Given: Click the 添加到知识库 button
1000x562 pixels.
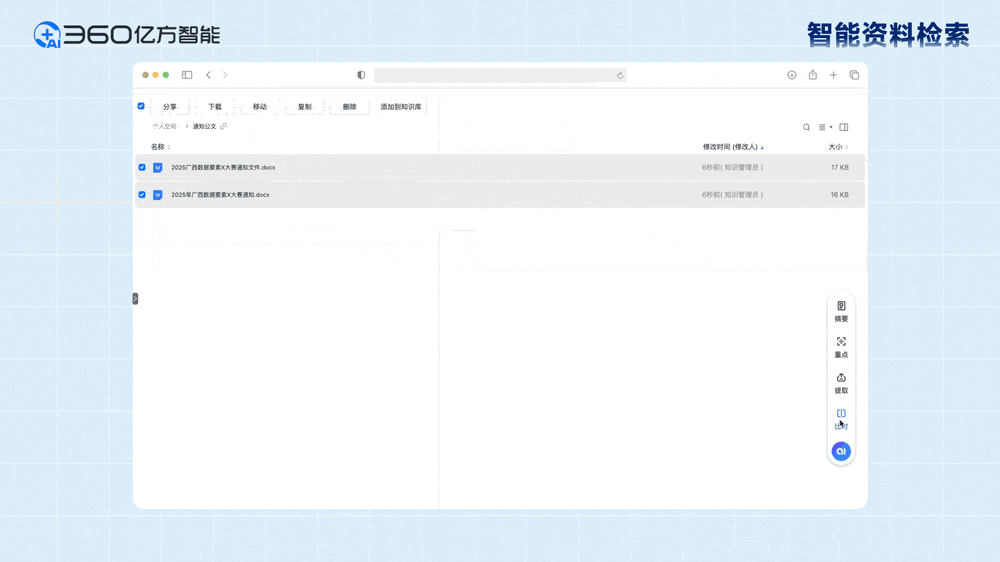Looking at the screenshot, I should point(400,107).
